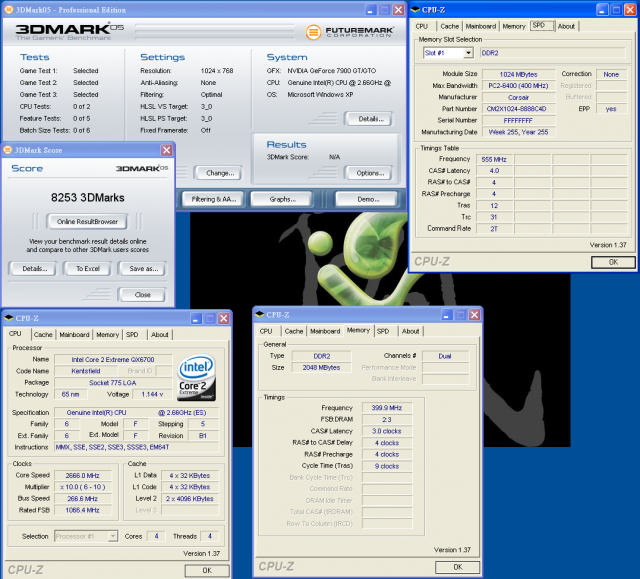Click the CPU-Z SPD window title icon
The image size is (640, 579).
(415, 9)
